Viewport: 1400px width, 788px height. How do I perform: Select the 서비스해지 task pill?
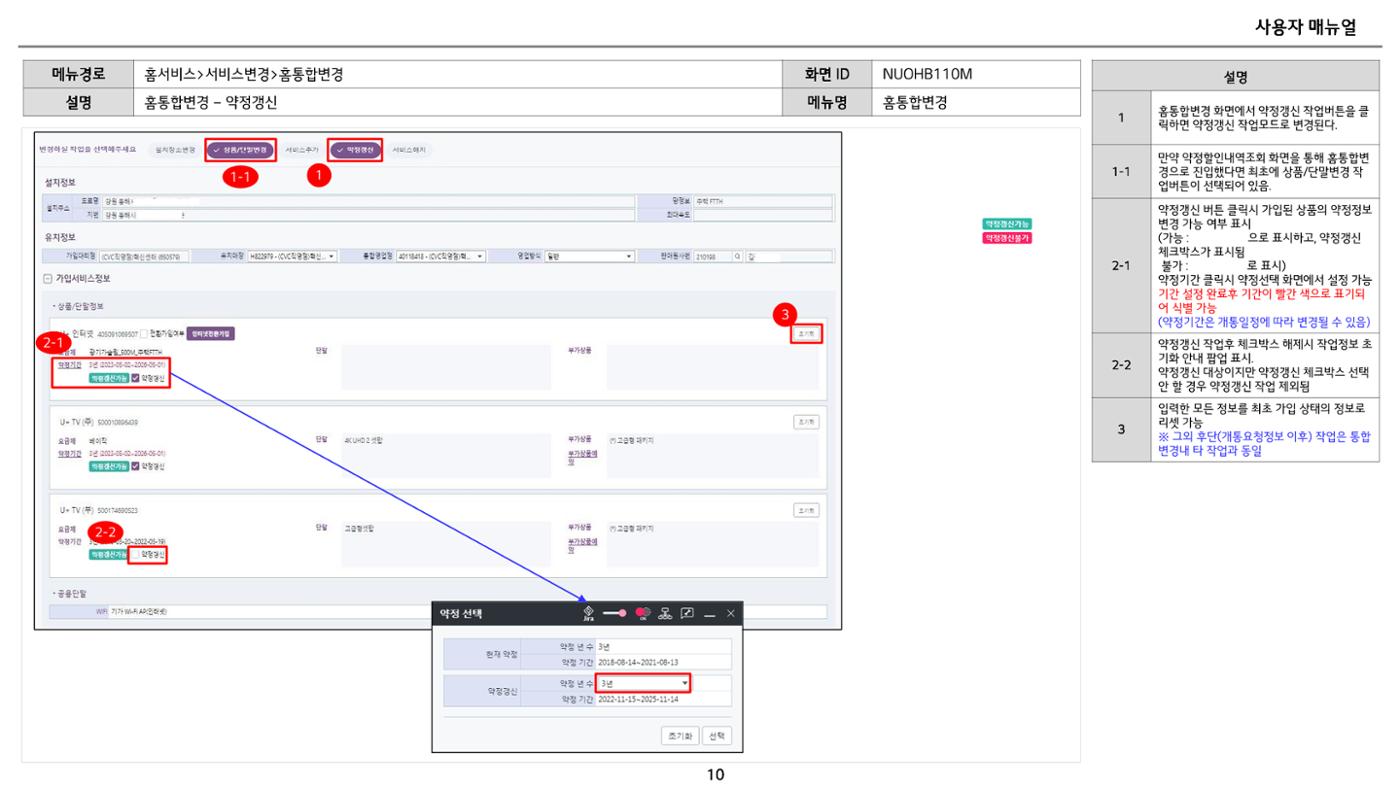tap(409, 149)
